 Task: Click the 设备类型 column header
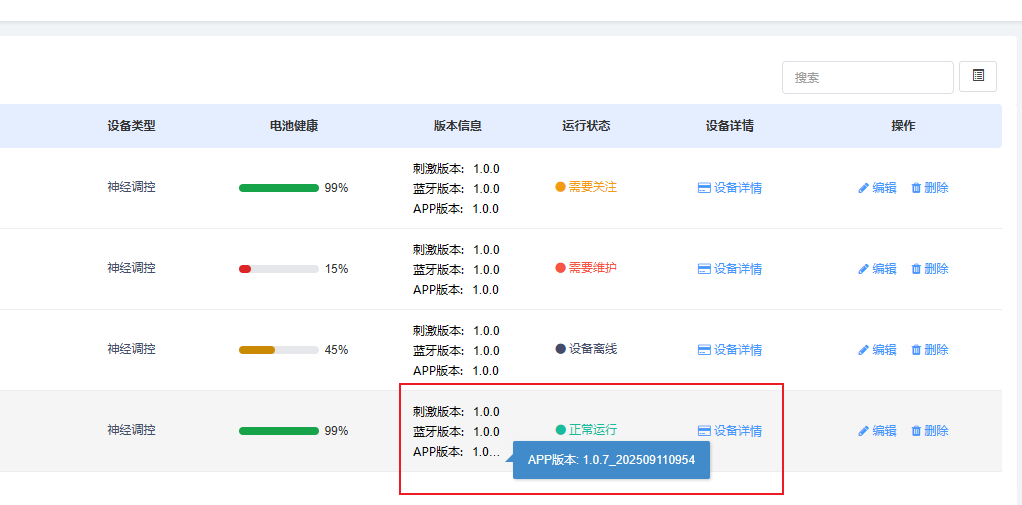click(x=132, y=126)
